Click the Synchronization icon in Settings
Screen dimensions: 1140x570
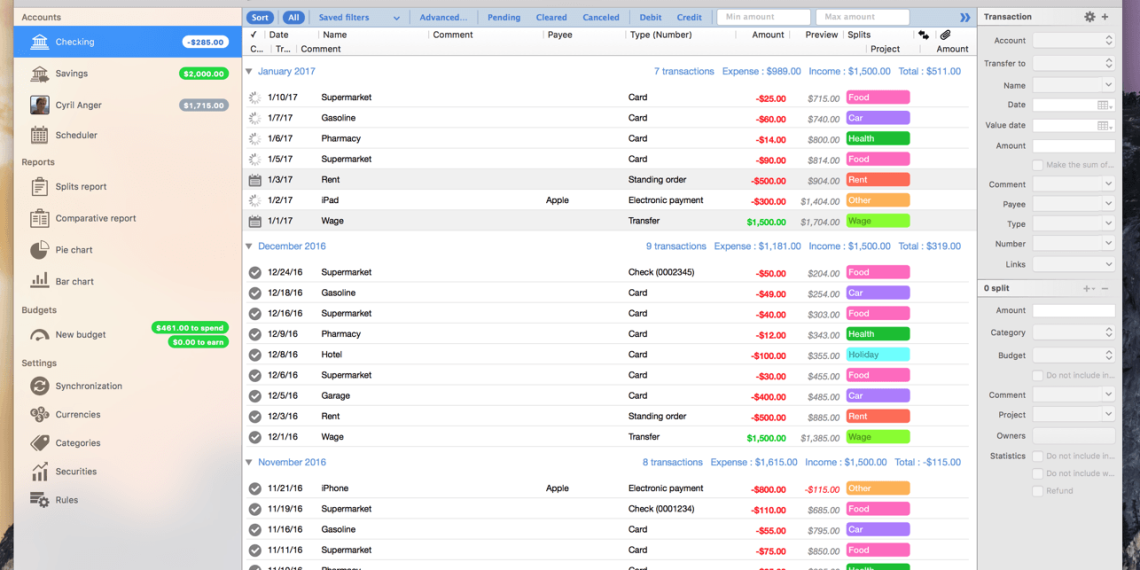point(39,386)
